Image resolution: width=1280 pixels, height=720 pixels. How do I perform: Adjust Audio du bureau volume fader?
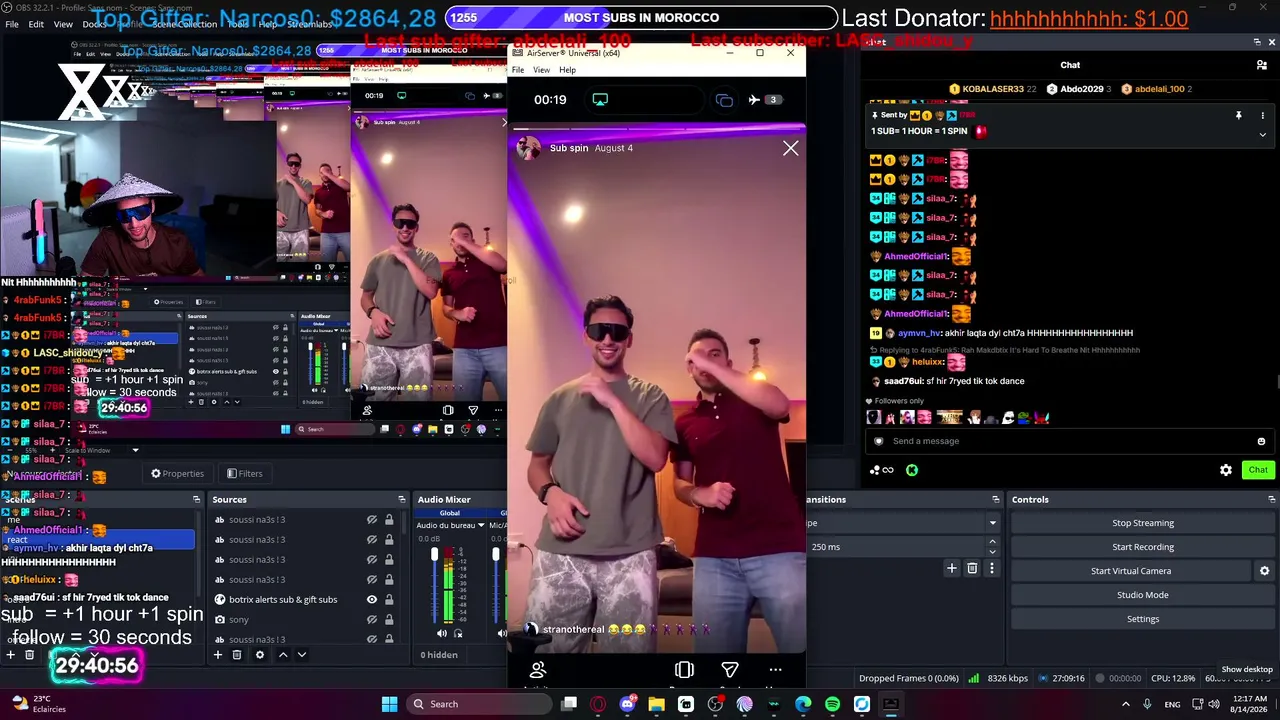434,554
